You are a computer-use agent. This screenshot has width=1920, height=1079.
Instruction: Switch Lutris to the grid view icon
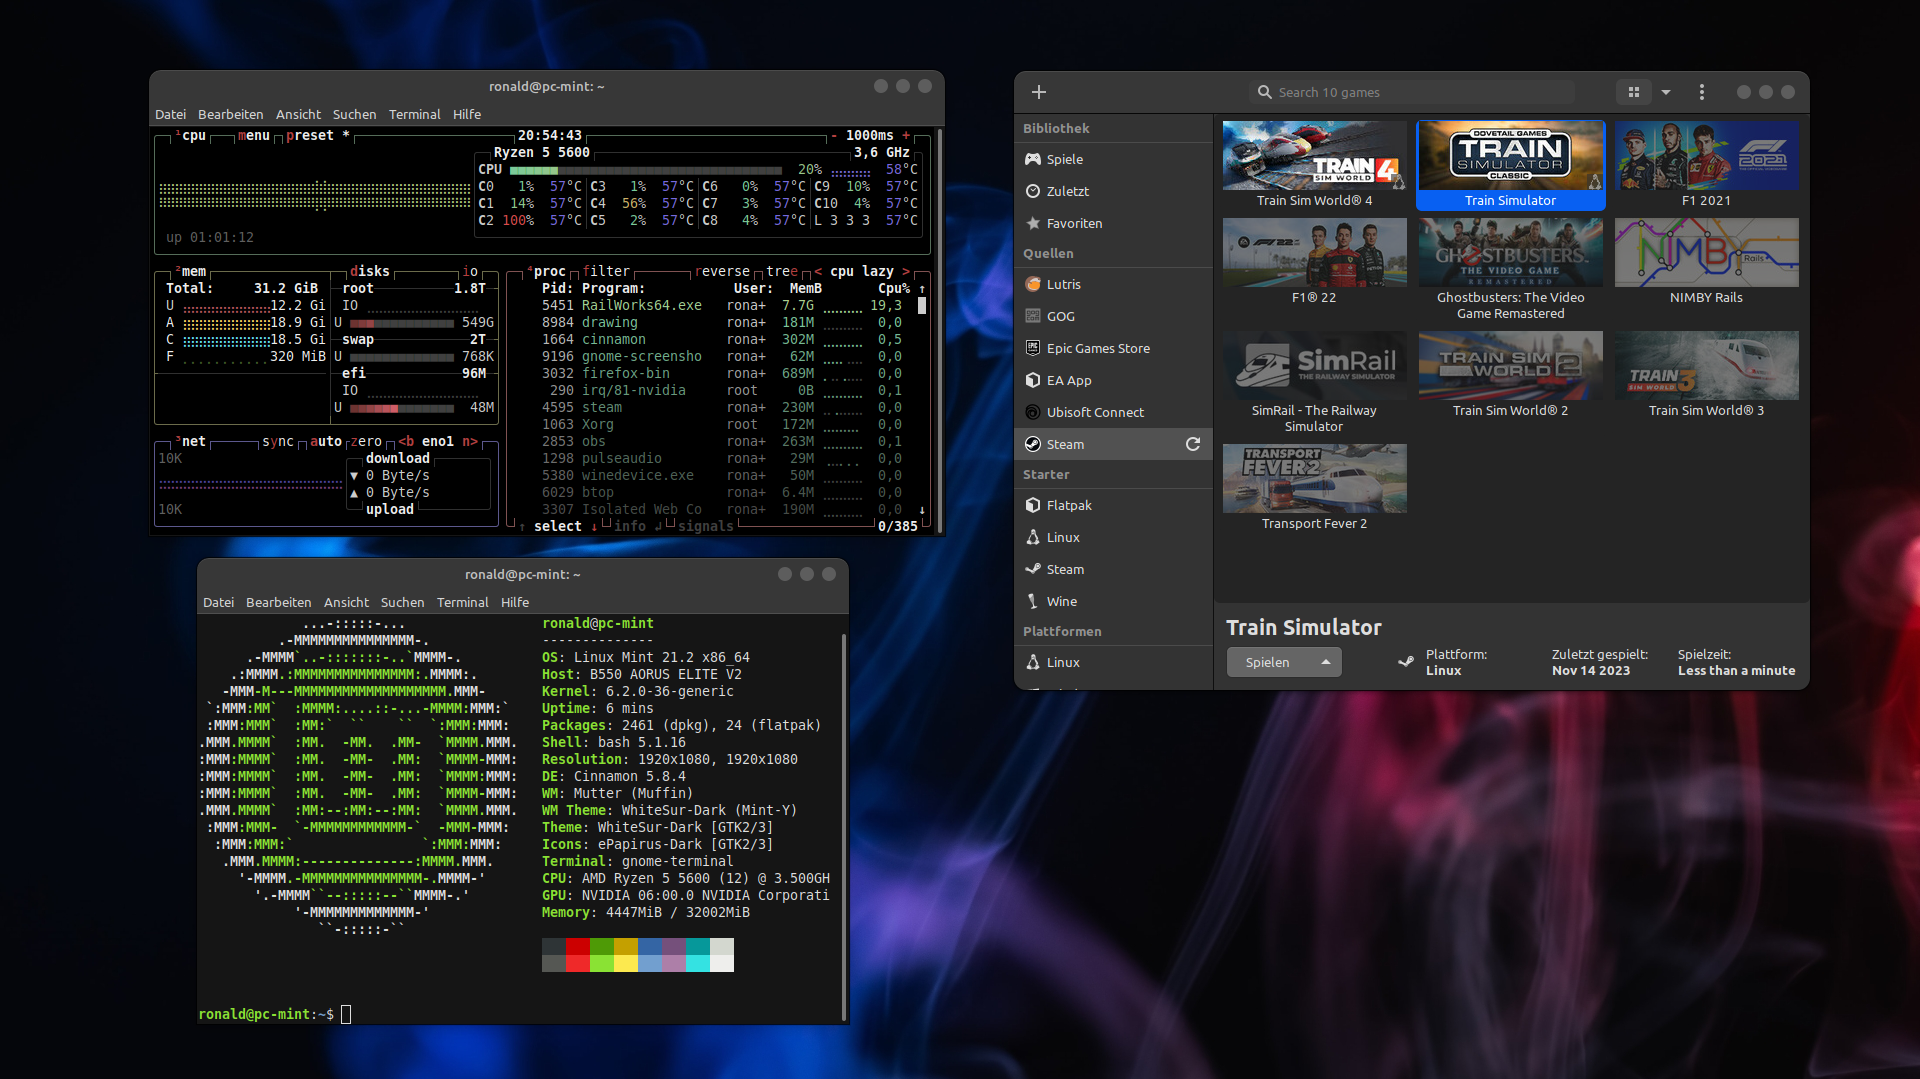point(1634,92)
